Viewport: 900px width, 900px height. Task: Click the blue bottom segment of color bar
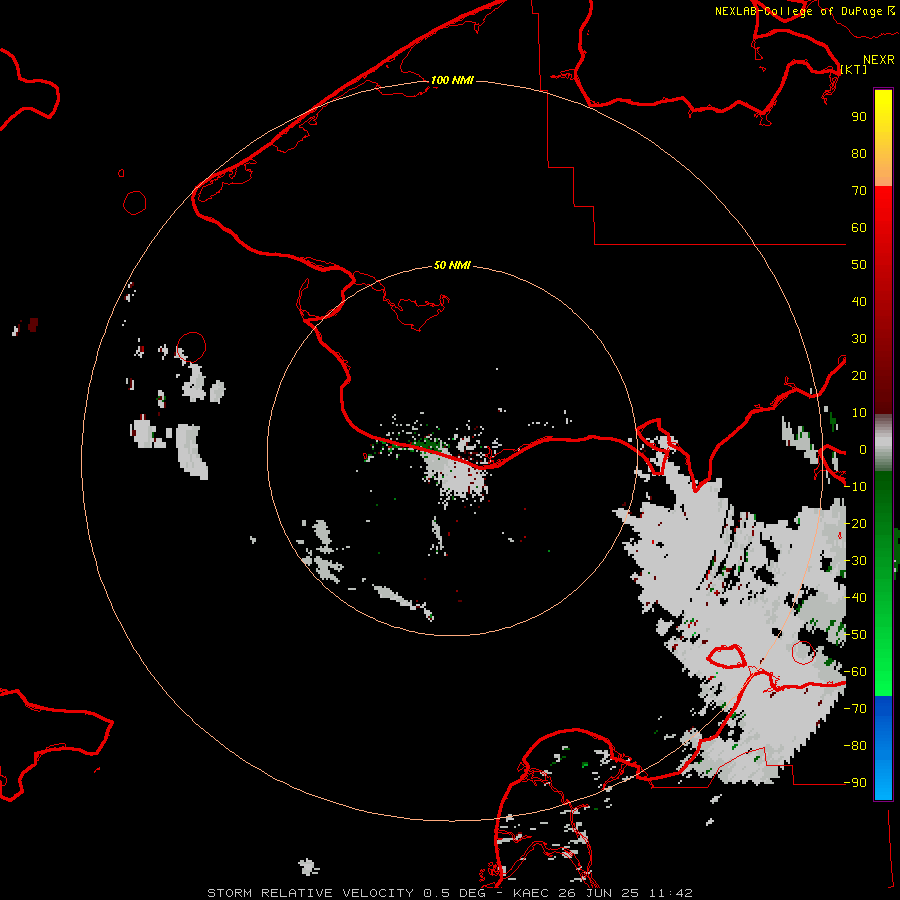[x=883, y=747]
